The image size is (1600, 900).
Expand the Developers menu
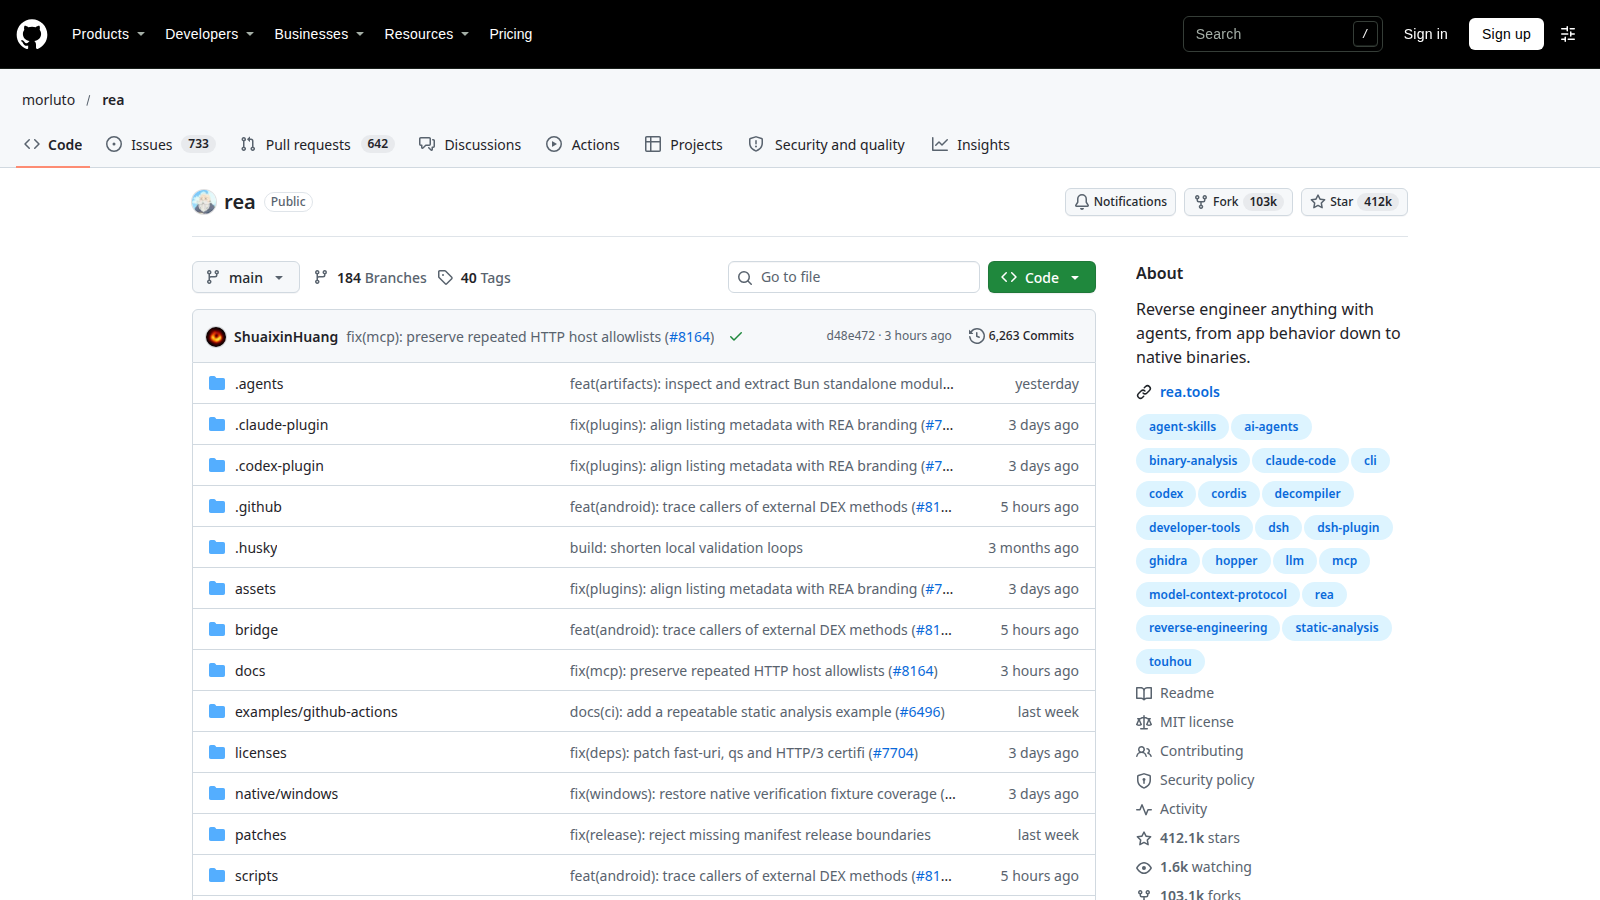click(209, 34)
